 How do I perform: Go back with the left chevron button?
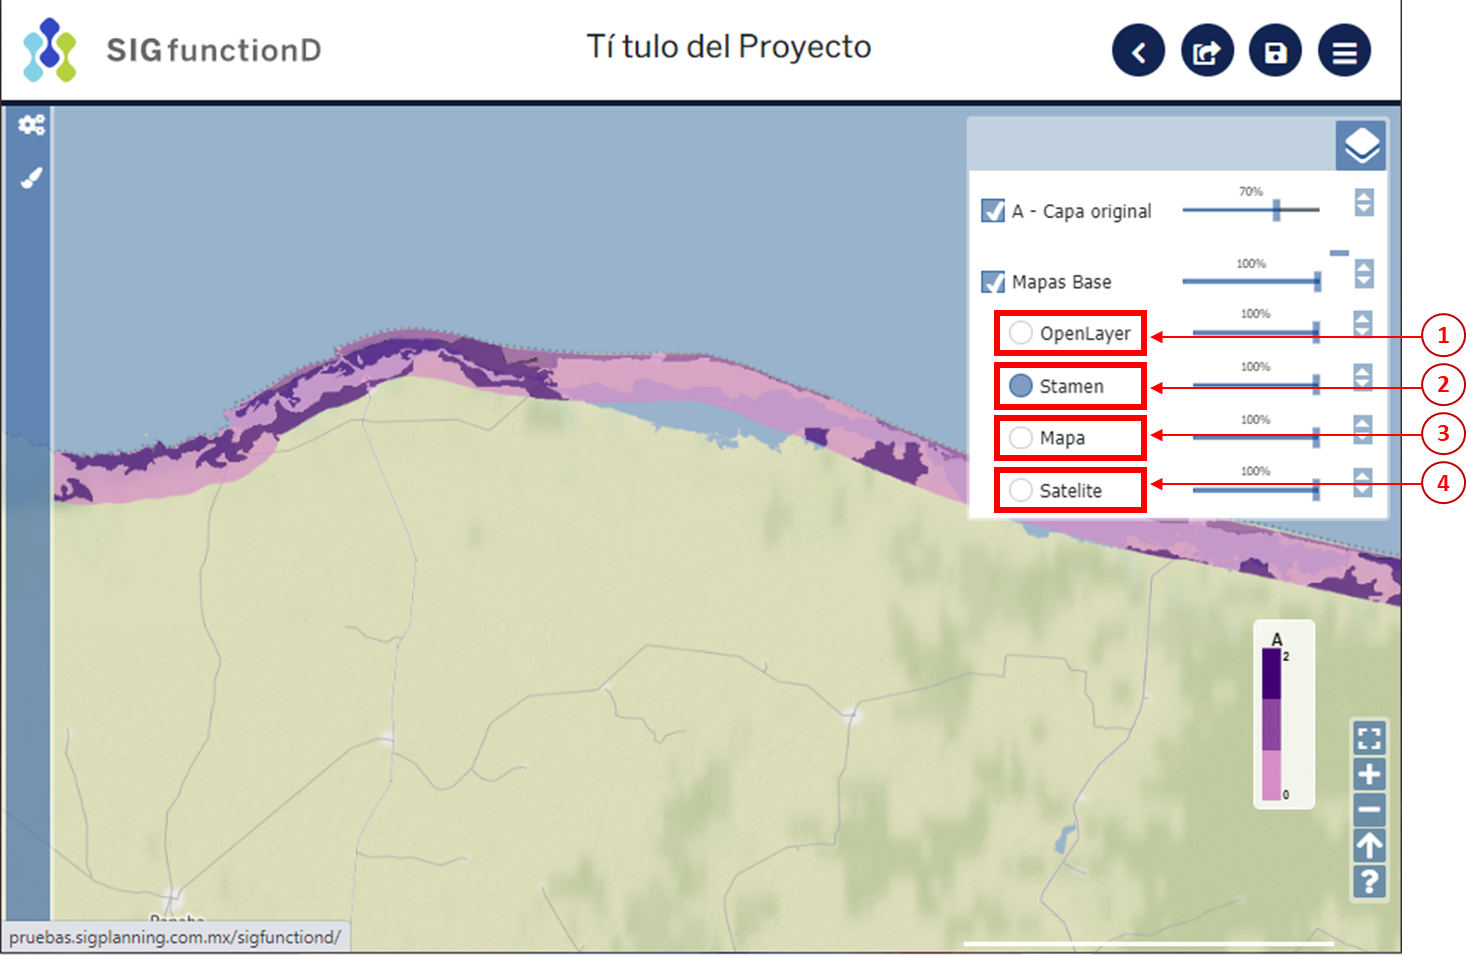point(1138,51)
